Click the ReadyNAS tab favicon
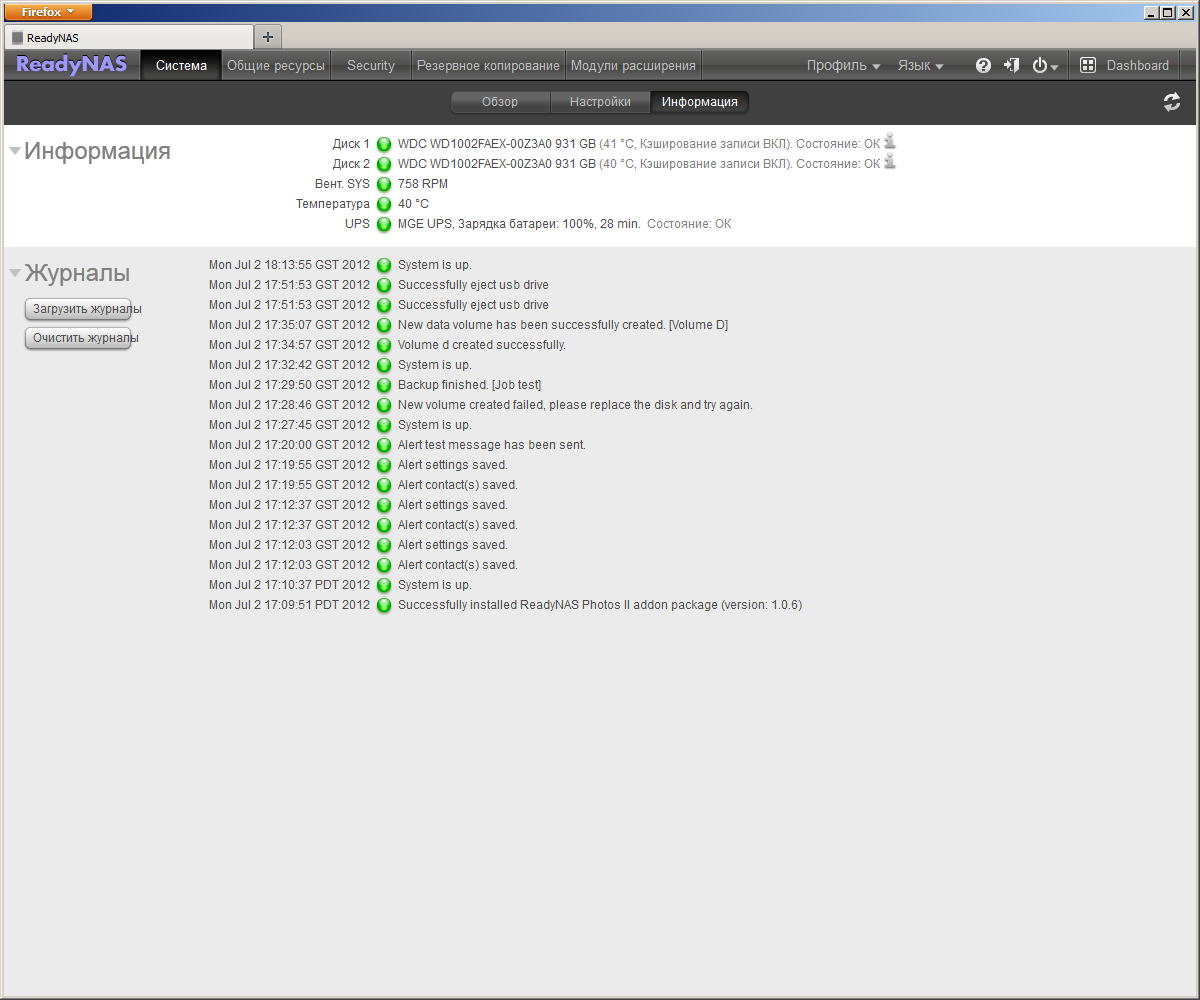This screenshot has width=1200, height=1000. point(17,38)
